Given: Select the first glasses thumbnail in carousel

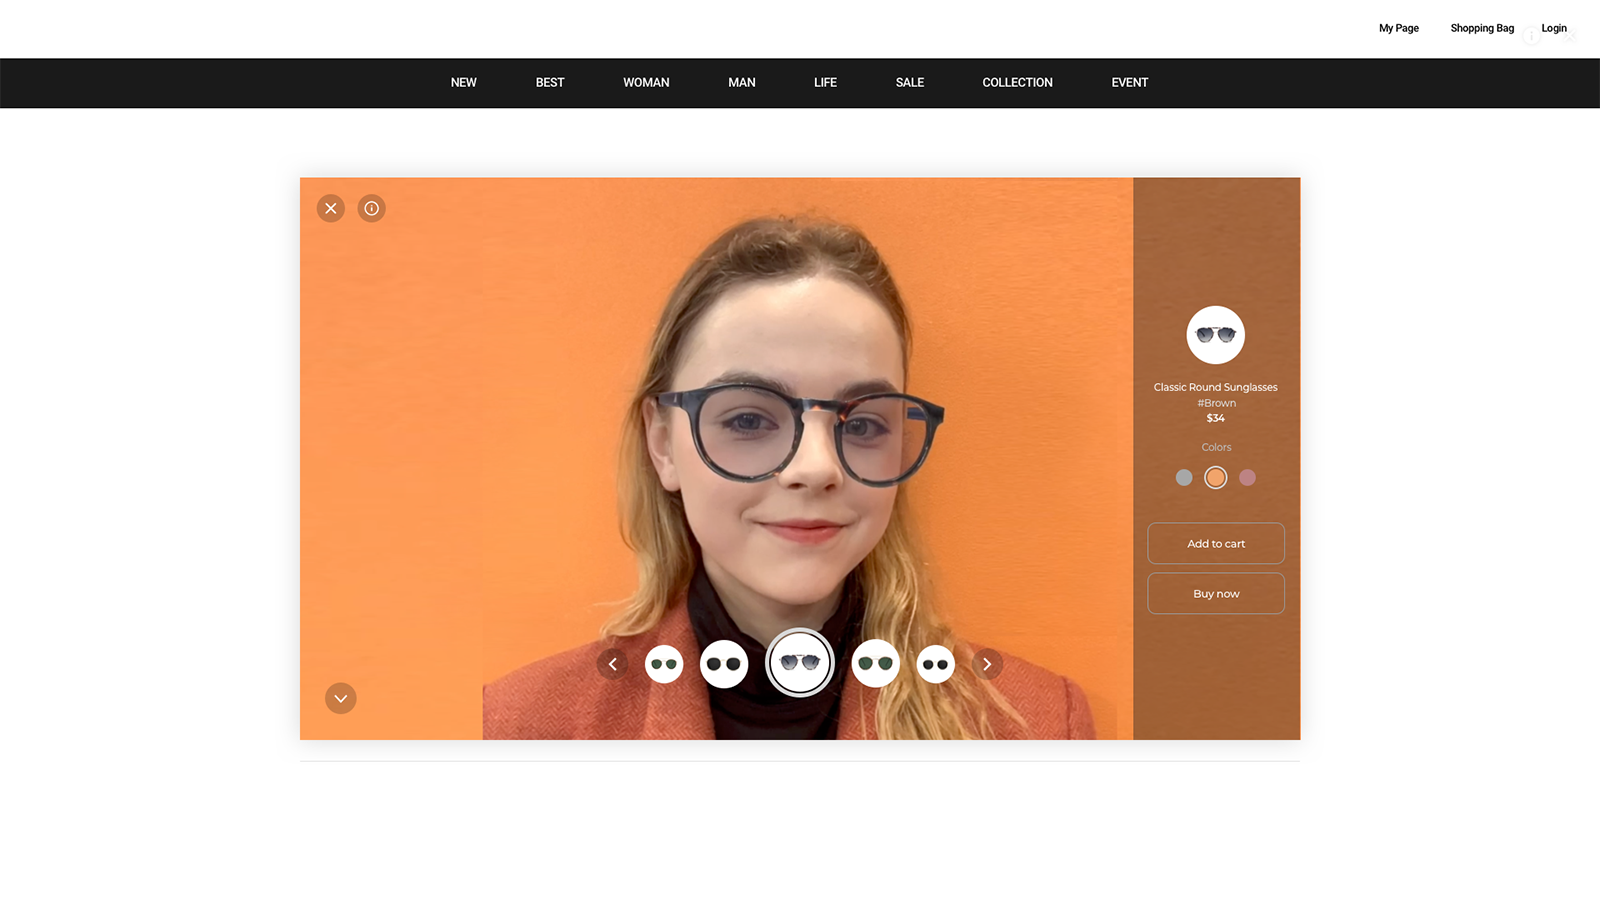Looking at the screenshot, I should tap(664, 664).
